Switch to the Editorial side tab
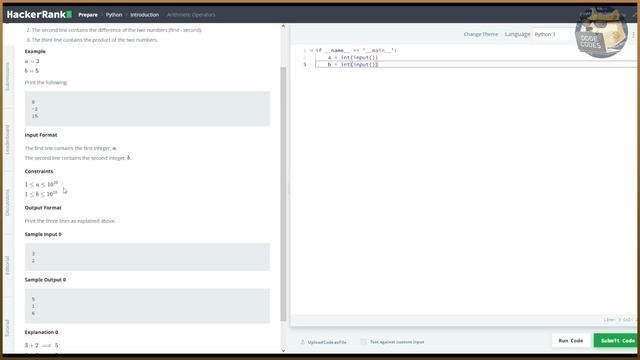The image size is (640, 360). 7,265
